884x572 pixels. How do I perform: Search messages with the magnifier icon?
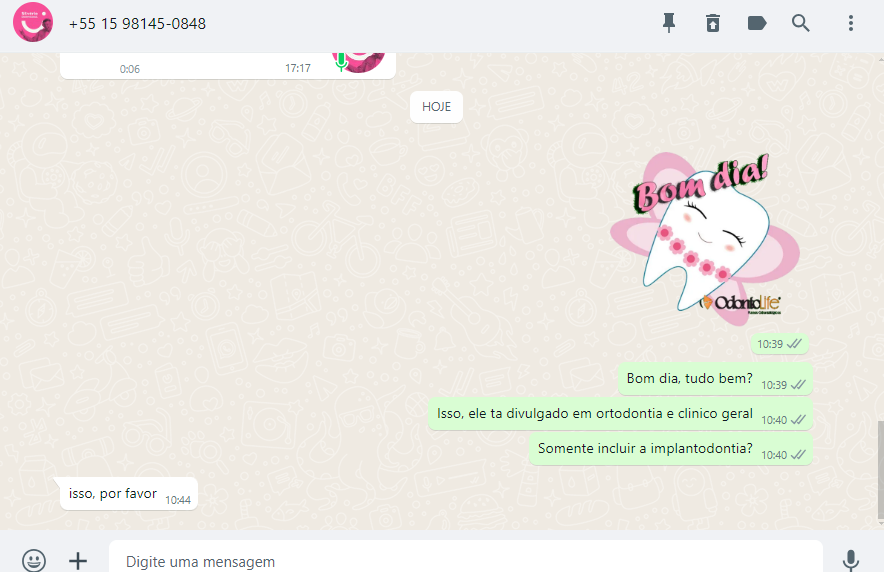[801, 23]
